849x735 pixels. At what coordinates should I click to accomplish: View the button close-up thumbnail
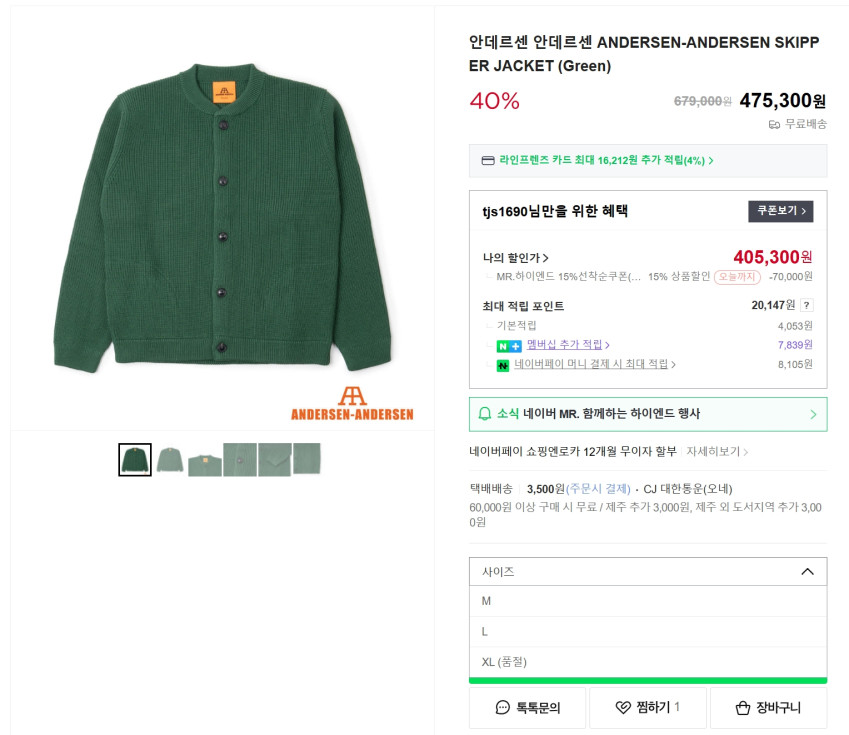point(240,460)
